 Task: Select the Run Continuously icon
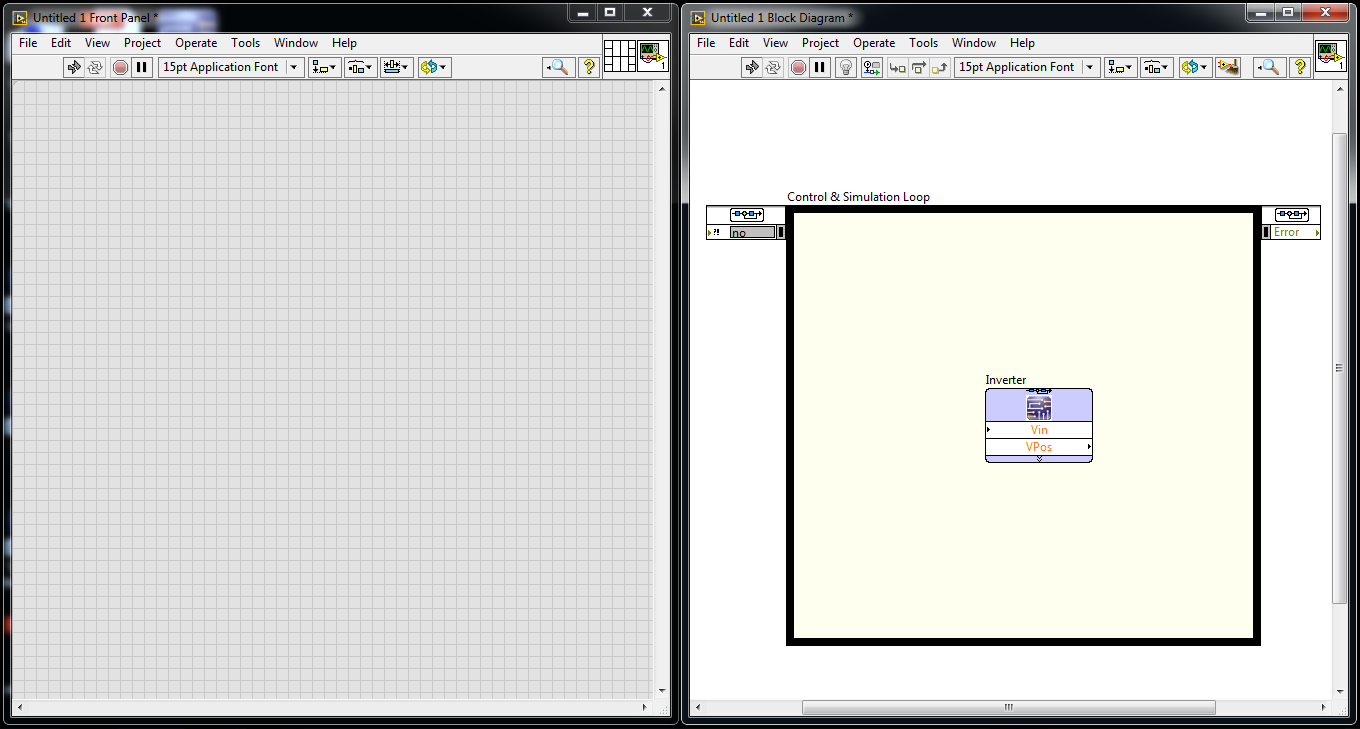tap(772, 67)
